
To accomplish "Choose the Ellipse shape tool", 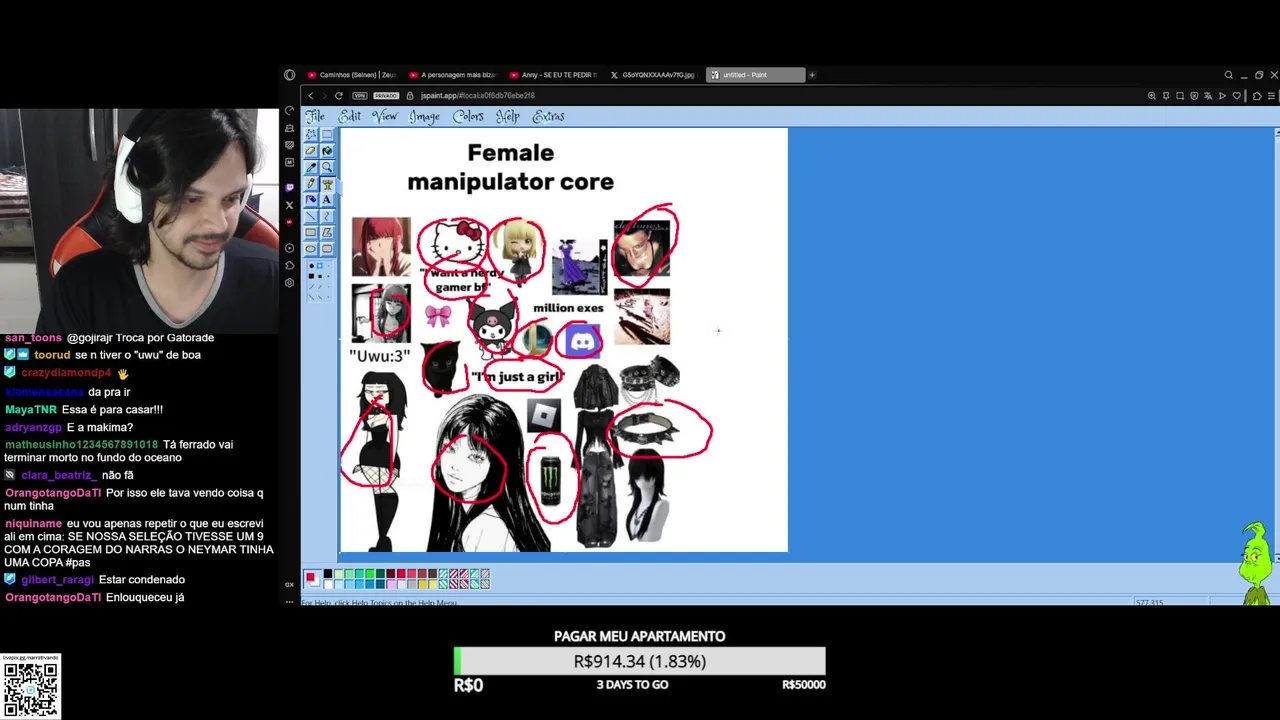I will (x=310, y=249).
